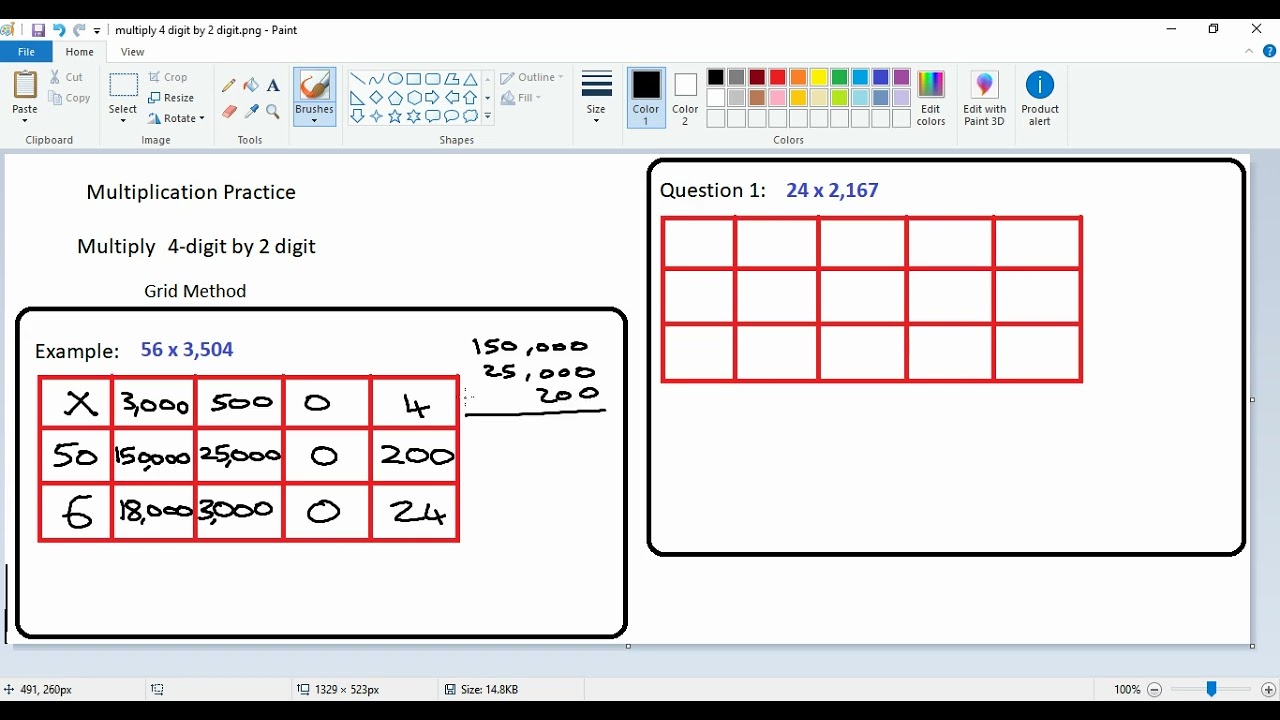Image resolution: width=1280 pixels, height=720 pixels.
Task: Choose the Right arrow shape
Action: click(x=432, y=98)
